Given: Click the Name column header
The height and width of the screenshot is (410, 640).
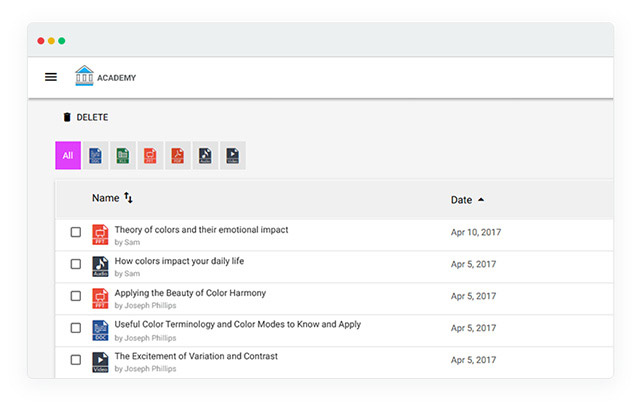Looking at the screenshot, I should (105, 198).
